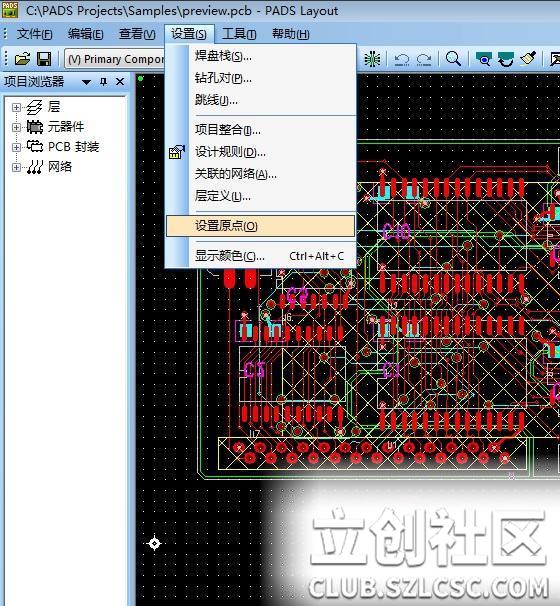Click the Design Rules menu icon

coord(177,152)
